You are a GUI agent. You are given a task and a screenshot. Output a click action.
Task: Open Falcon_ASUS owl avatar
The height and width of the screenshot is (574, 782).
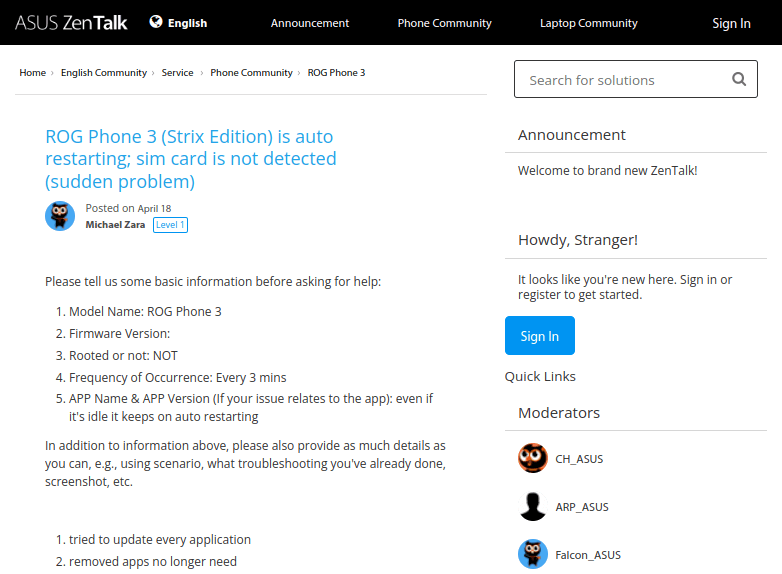coord(533,554)
